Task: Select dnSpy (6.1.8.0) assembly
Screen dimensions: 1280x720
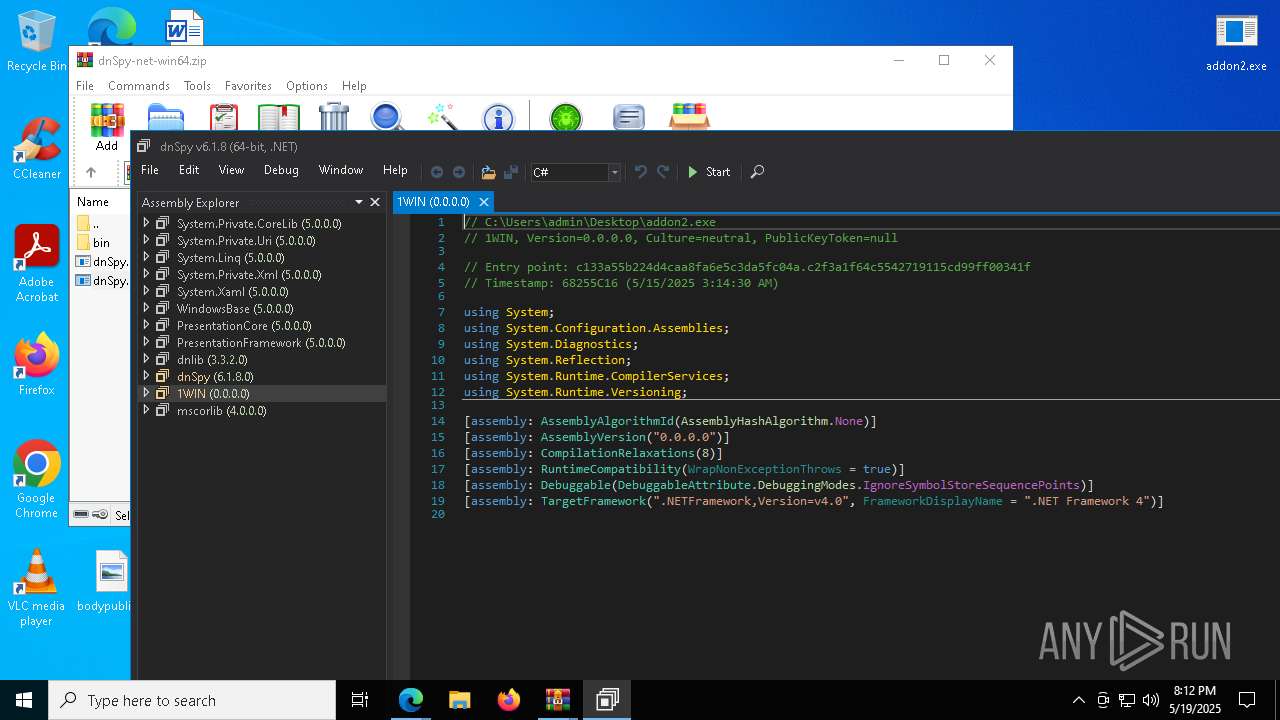Action: coord(215,376)
